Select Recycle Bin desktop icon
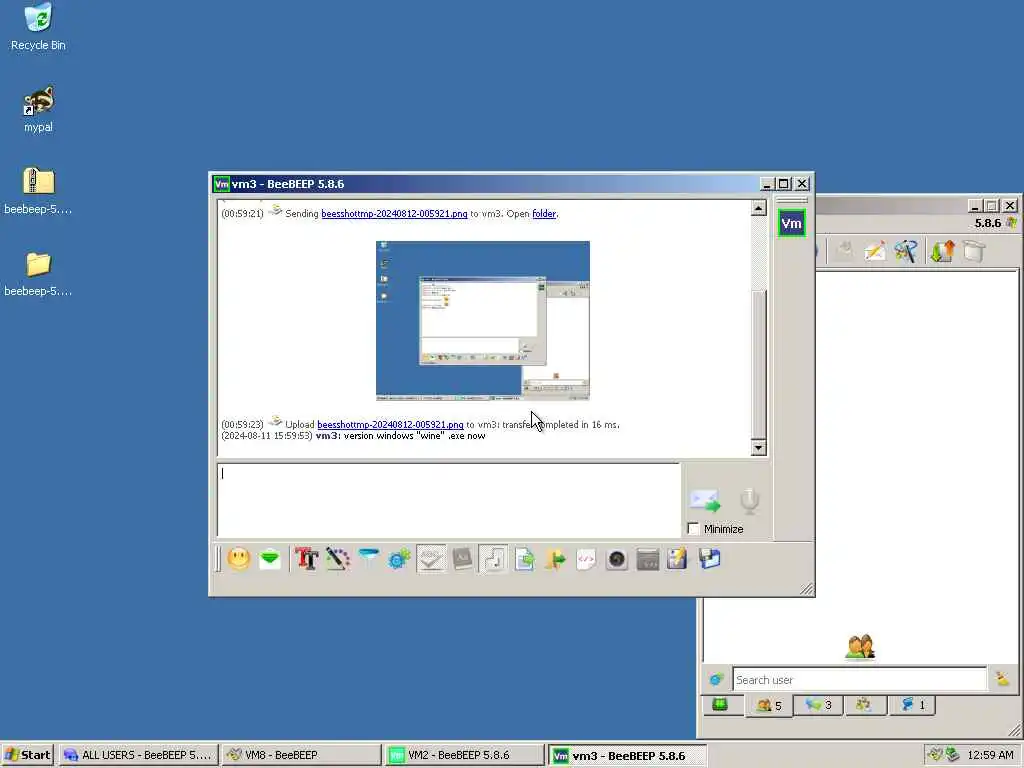The width and height of the screenshot is (1024, 768). click(x=39, y=27)
